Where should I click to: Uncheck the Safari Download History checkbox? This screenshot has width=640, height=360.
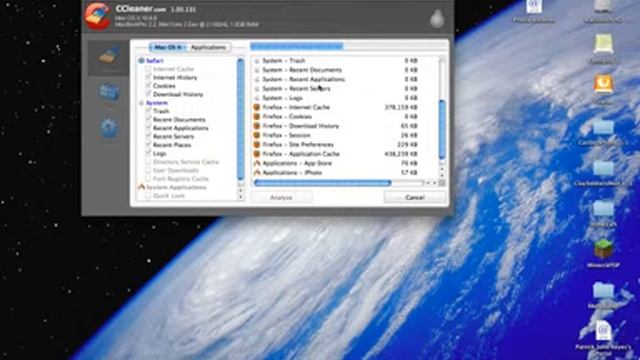(149, 94)
